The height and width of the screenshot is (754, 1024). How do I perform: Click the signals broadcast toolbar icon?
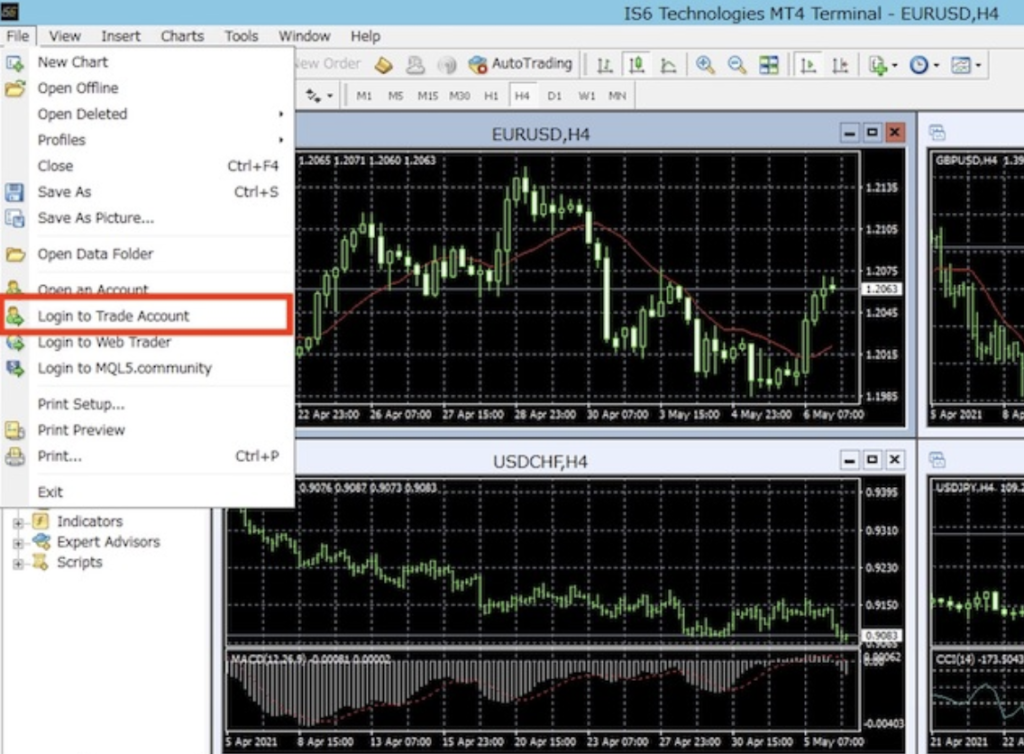tap(447, 65)
